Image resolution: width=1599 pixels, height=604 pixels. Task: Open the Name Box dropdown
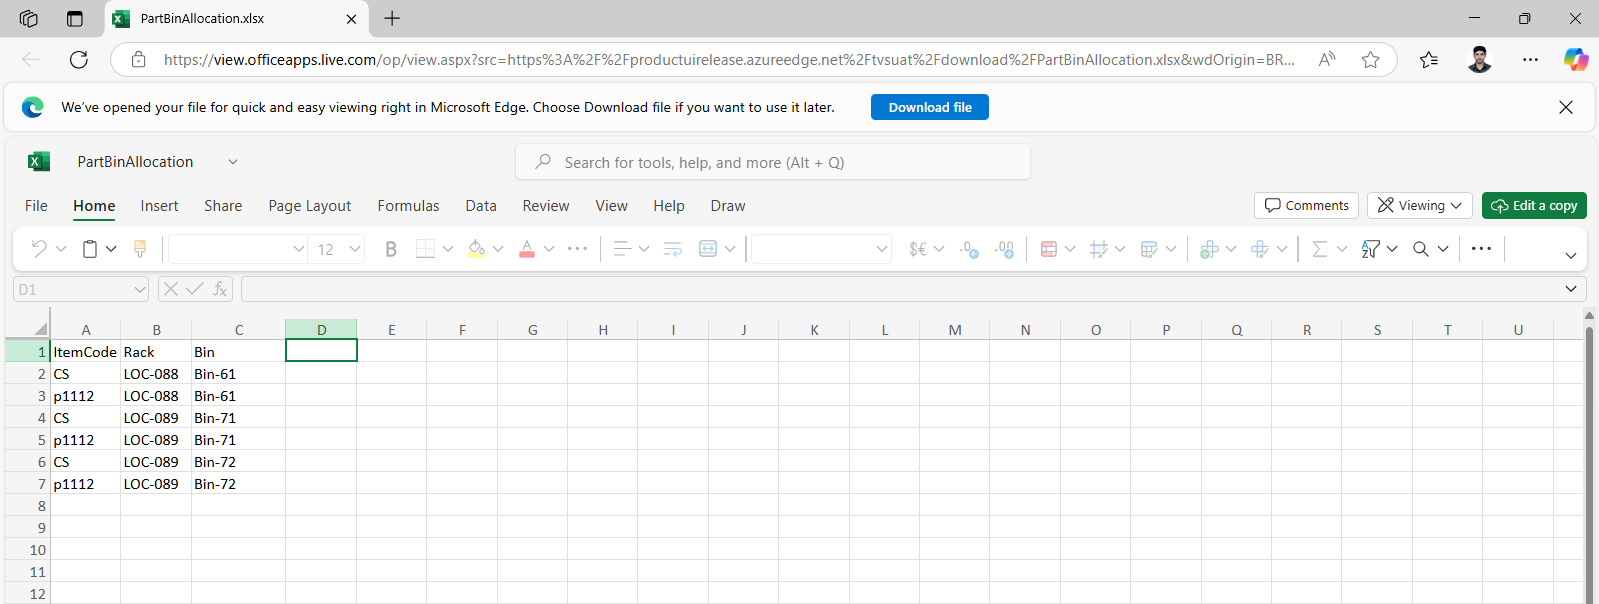pos(139,289)
